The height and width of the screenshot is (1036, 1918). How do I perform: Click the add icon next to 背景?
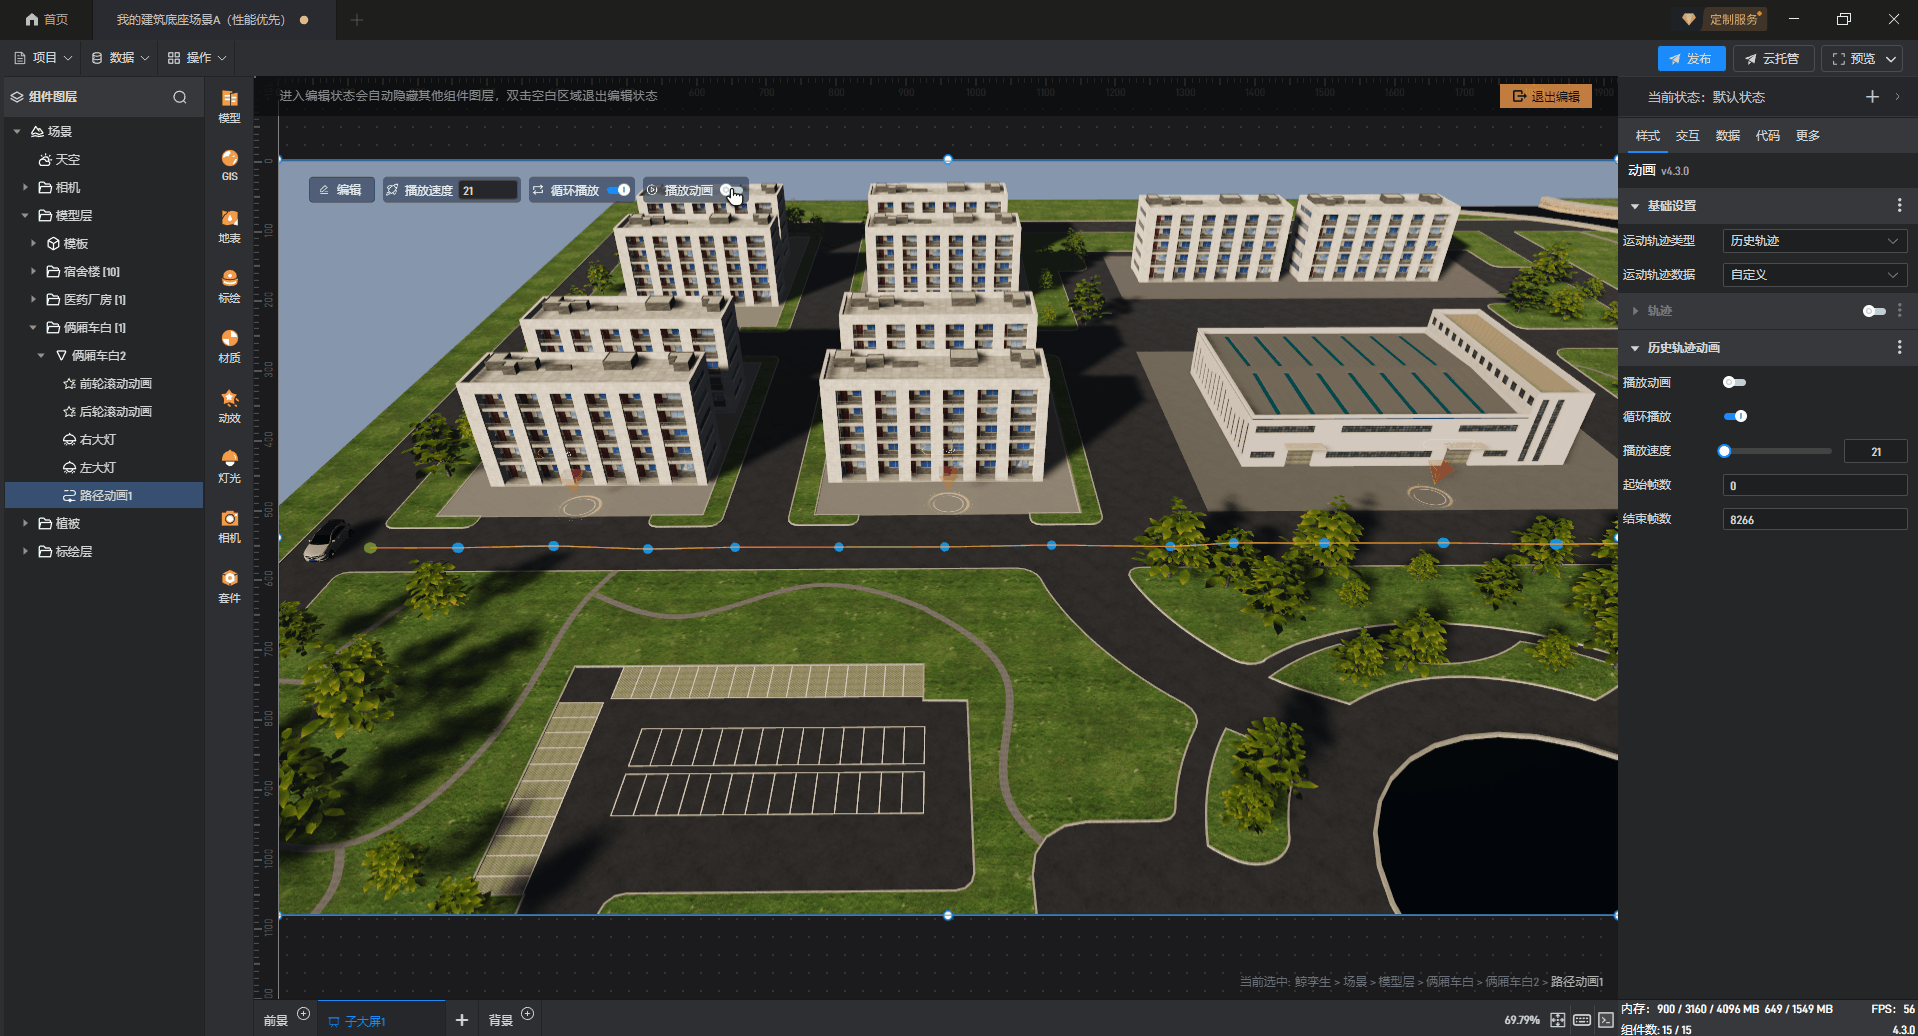pyautogui.click(x=528, y=1014)
